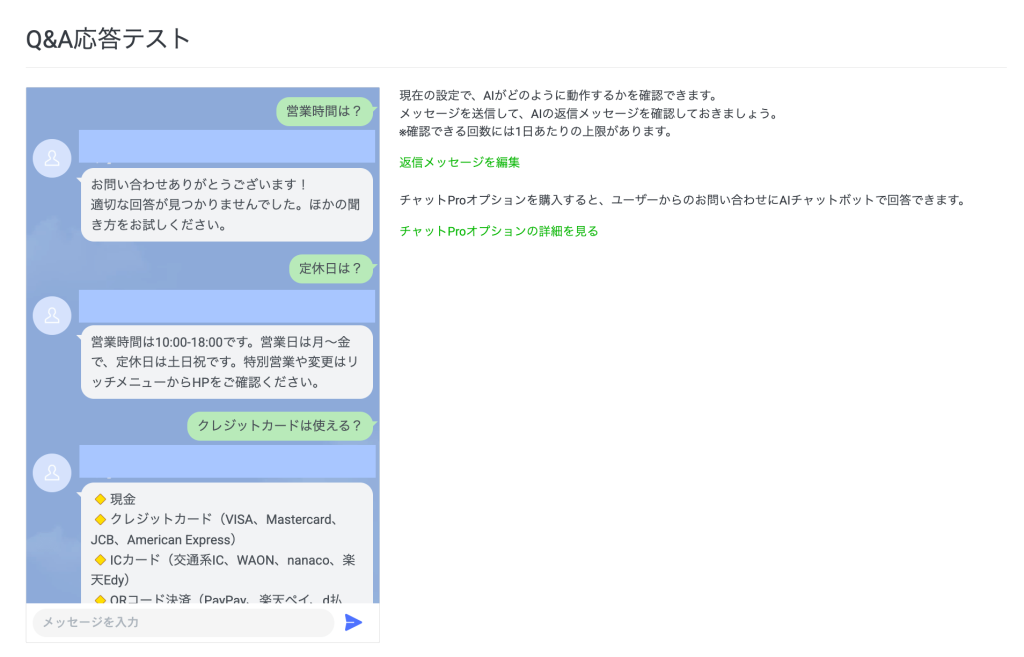Click the empty blue bubble above the apology
The image size is (1024, 657).
point(226,147)
